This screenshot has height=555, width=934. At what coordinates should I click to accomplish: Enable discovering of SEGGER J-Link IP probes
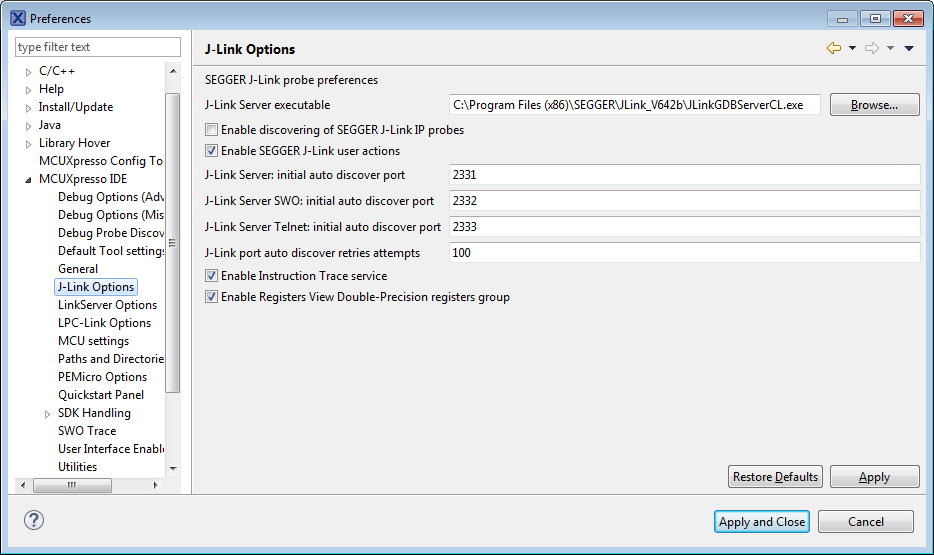(211, 129)
